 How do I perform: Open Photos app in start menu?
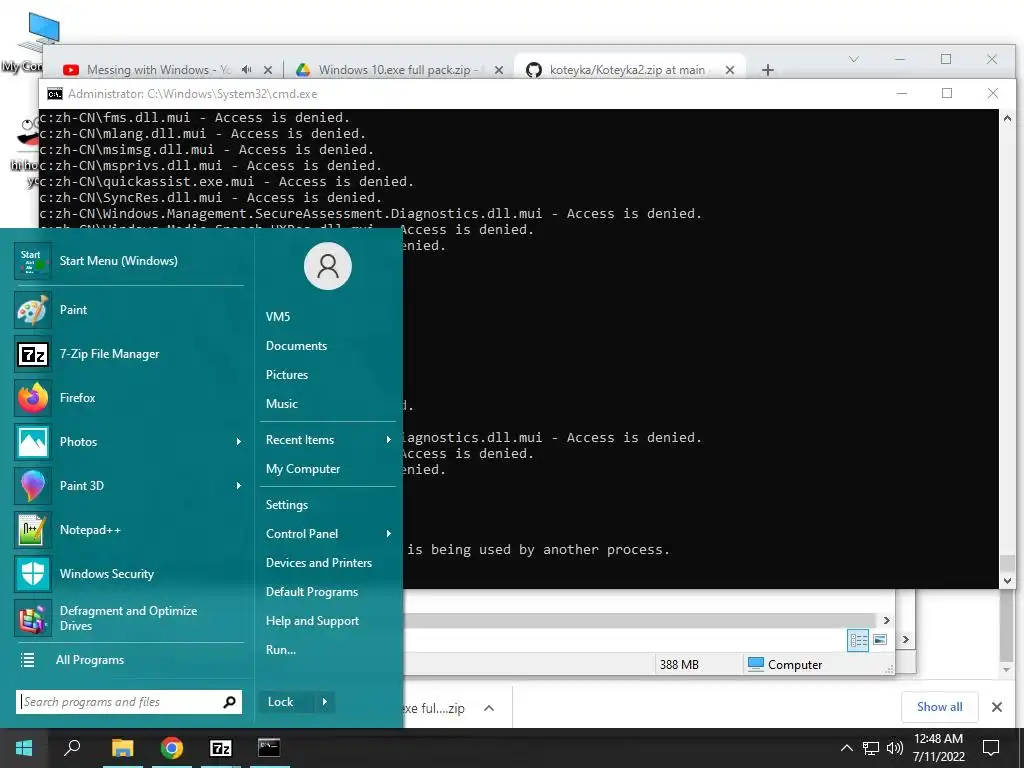pyautogui.click(x=129, y=441)
